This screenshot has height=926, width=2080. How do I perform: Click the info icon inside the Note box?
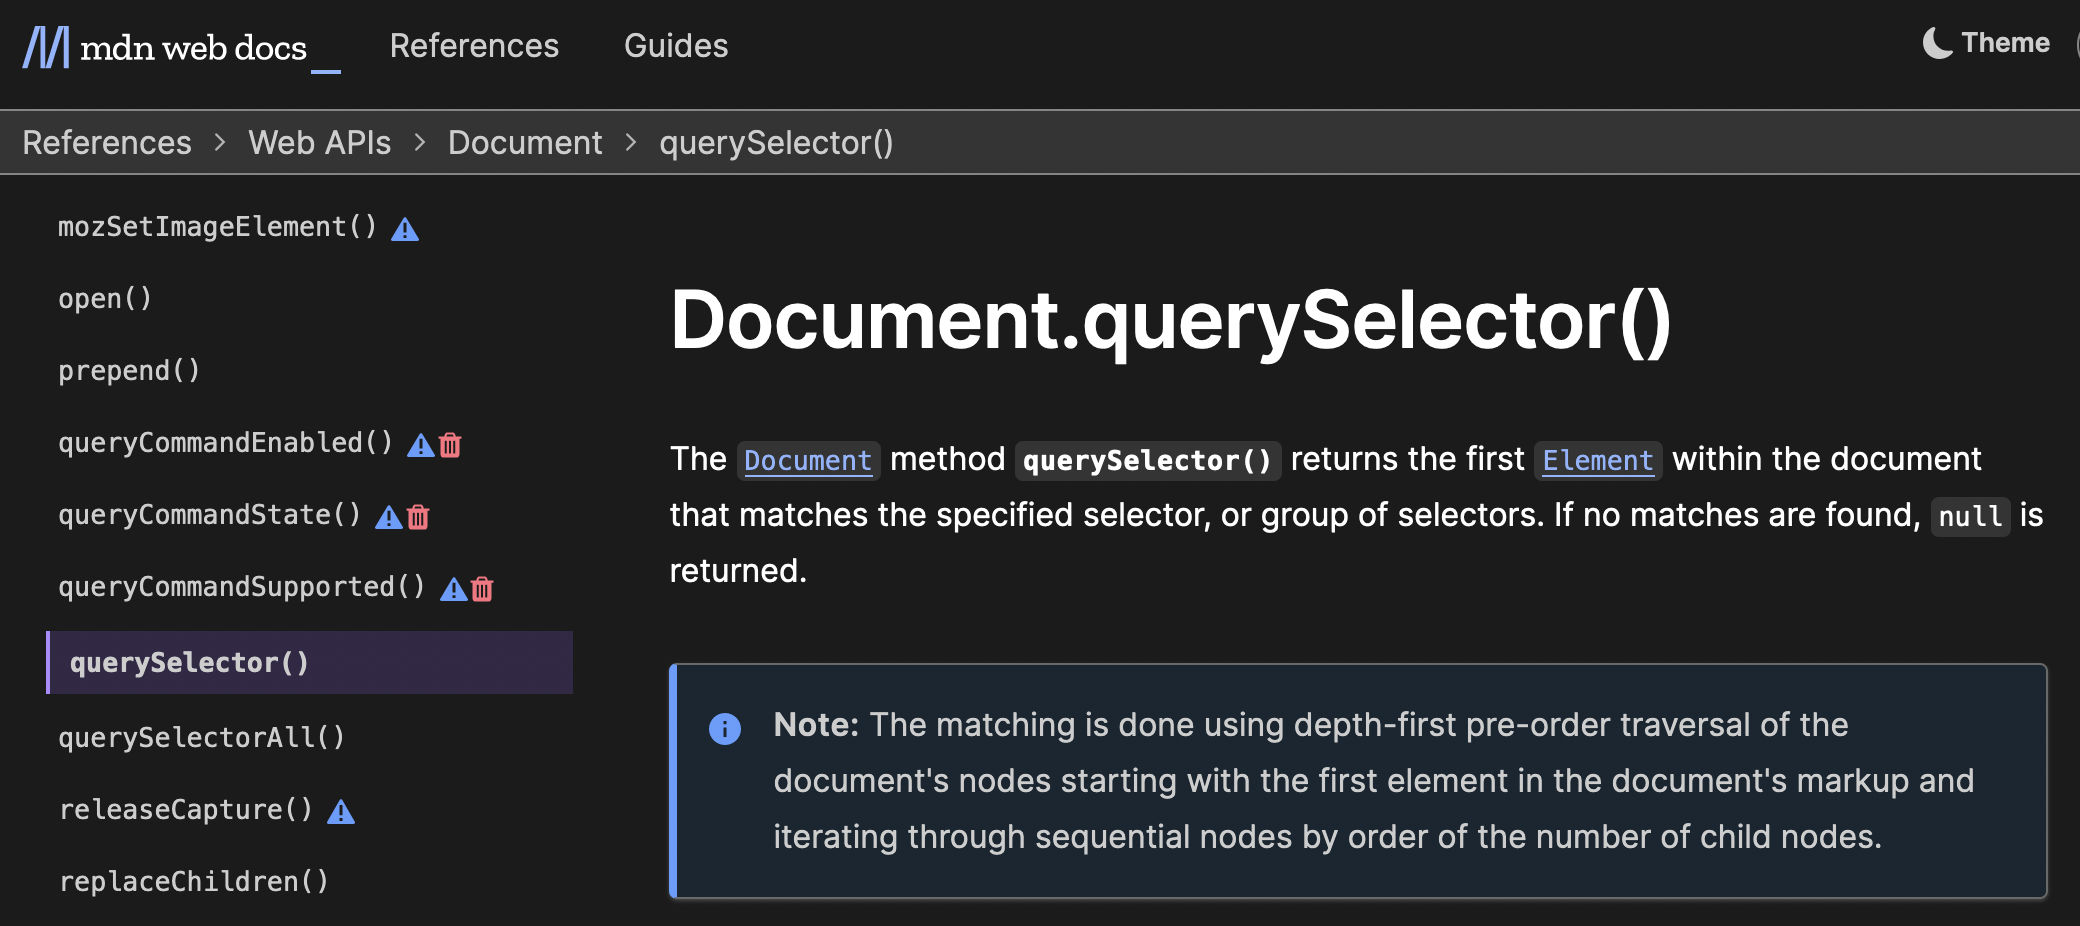click(x=725, y=728)
